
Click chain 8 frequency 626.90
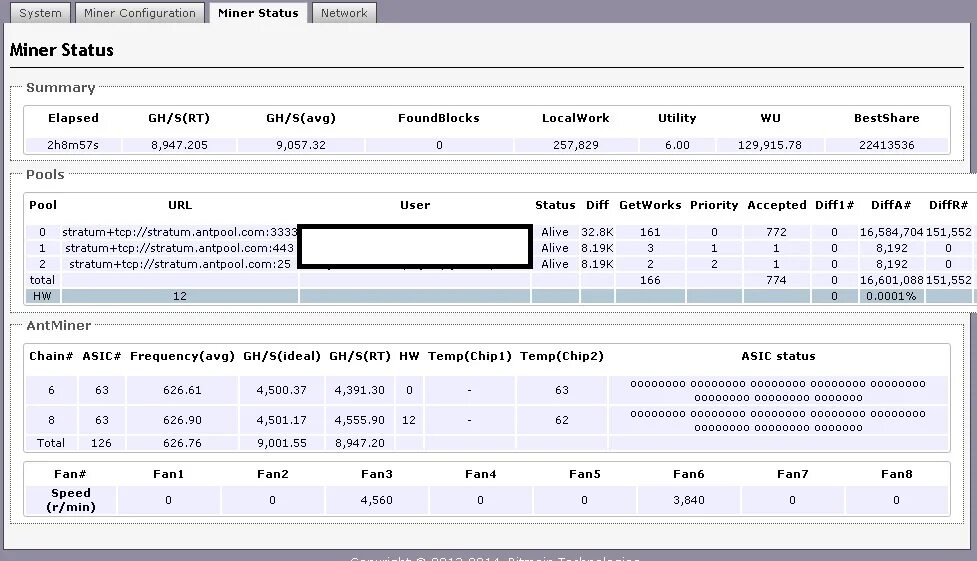tap(182, 420)
